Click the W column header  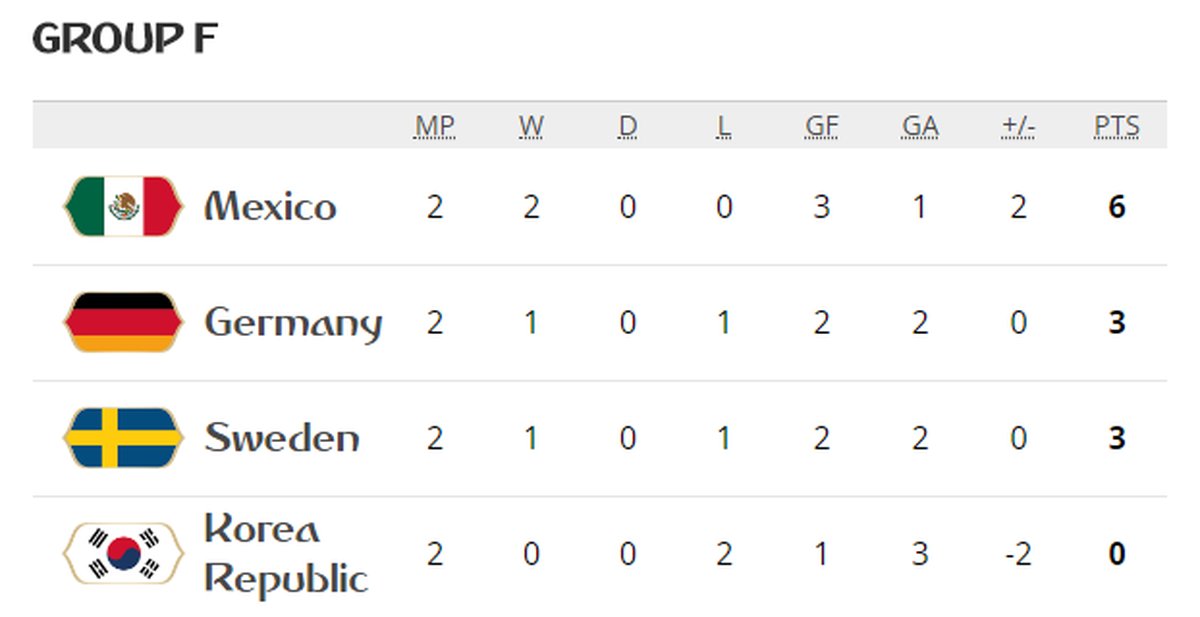click(531, 127)
